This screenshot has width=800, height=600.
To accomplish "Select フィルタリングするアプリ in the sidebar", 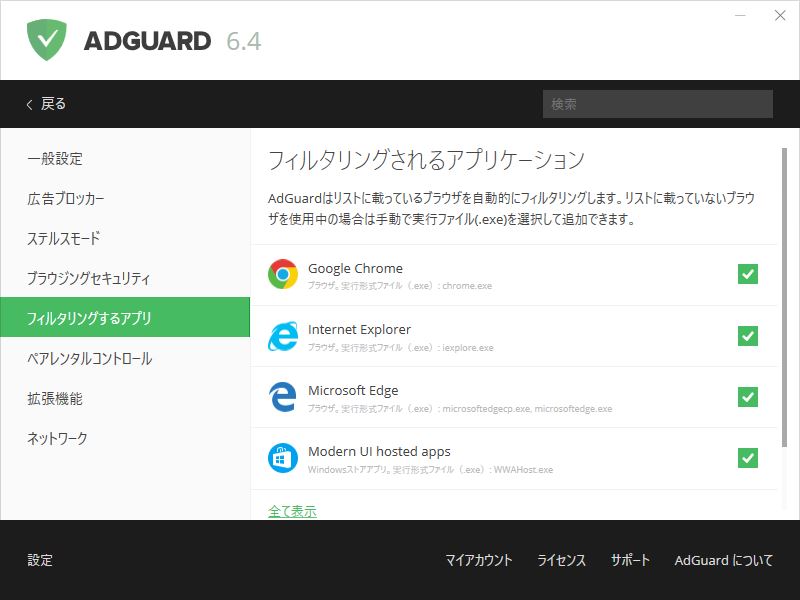I will 125,317.
